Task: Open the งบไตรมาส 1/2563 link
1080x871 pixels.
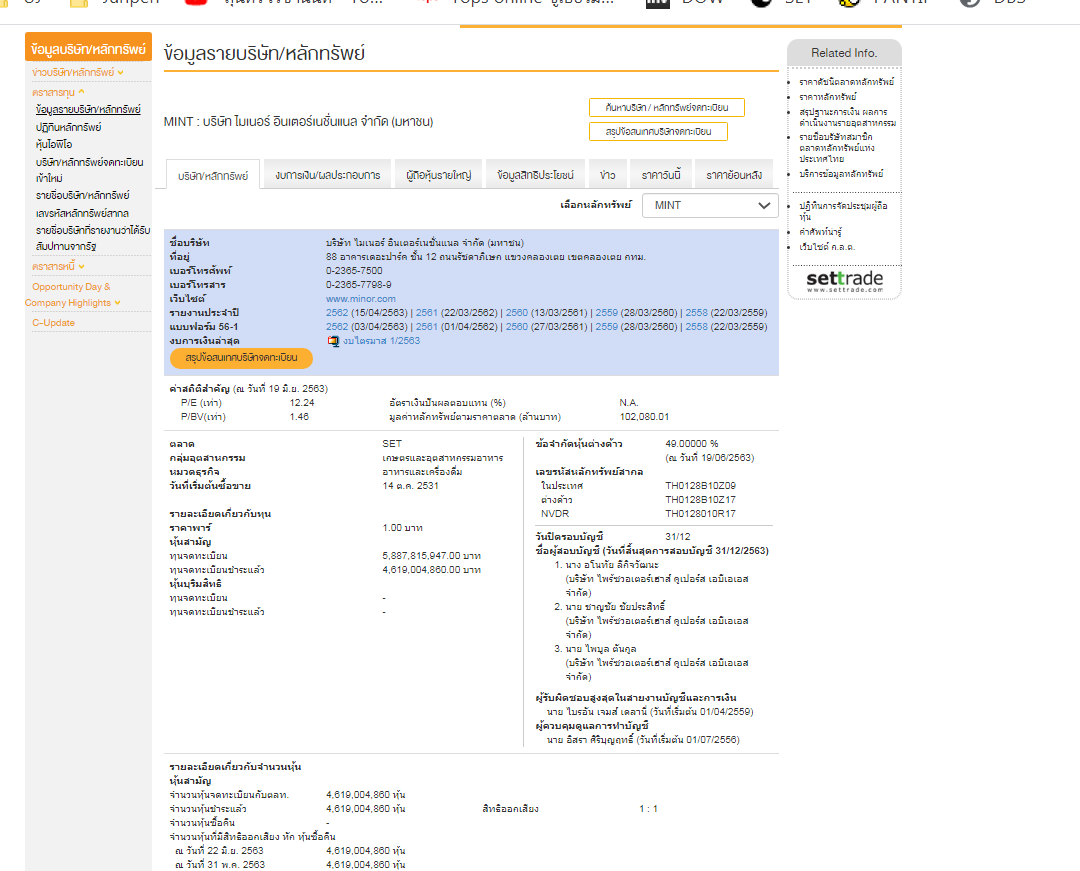Action: [x=382, y=341]
